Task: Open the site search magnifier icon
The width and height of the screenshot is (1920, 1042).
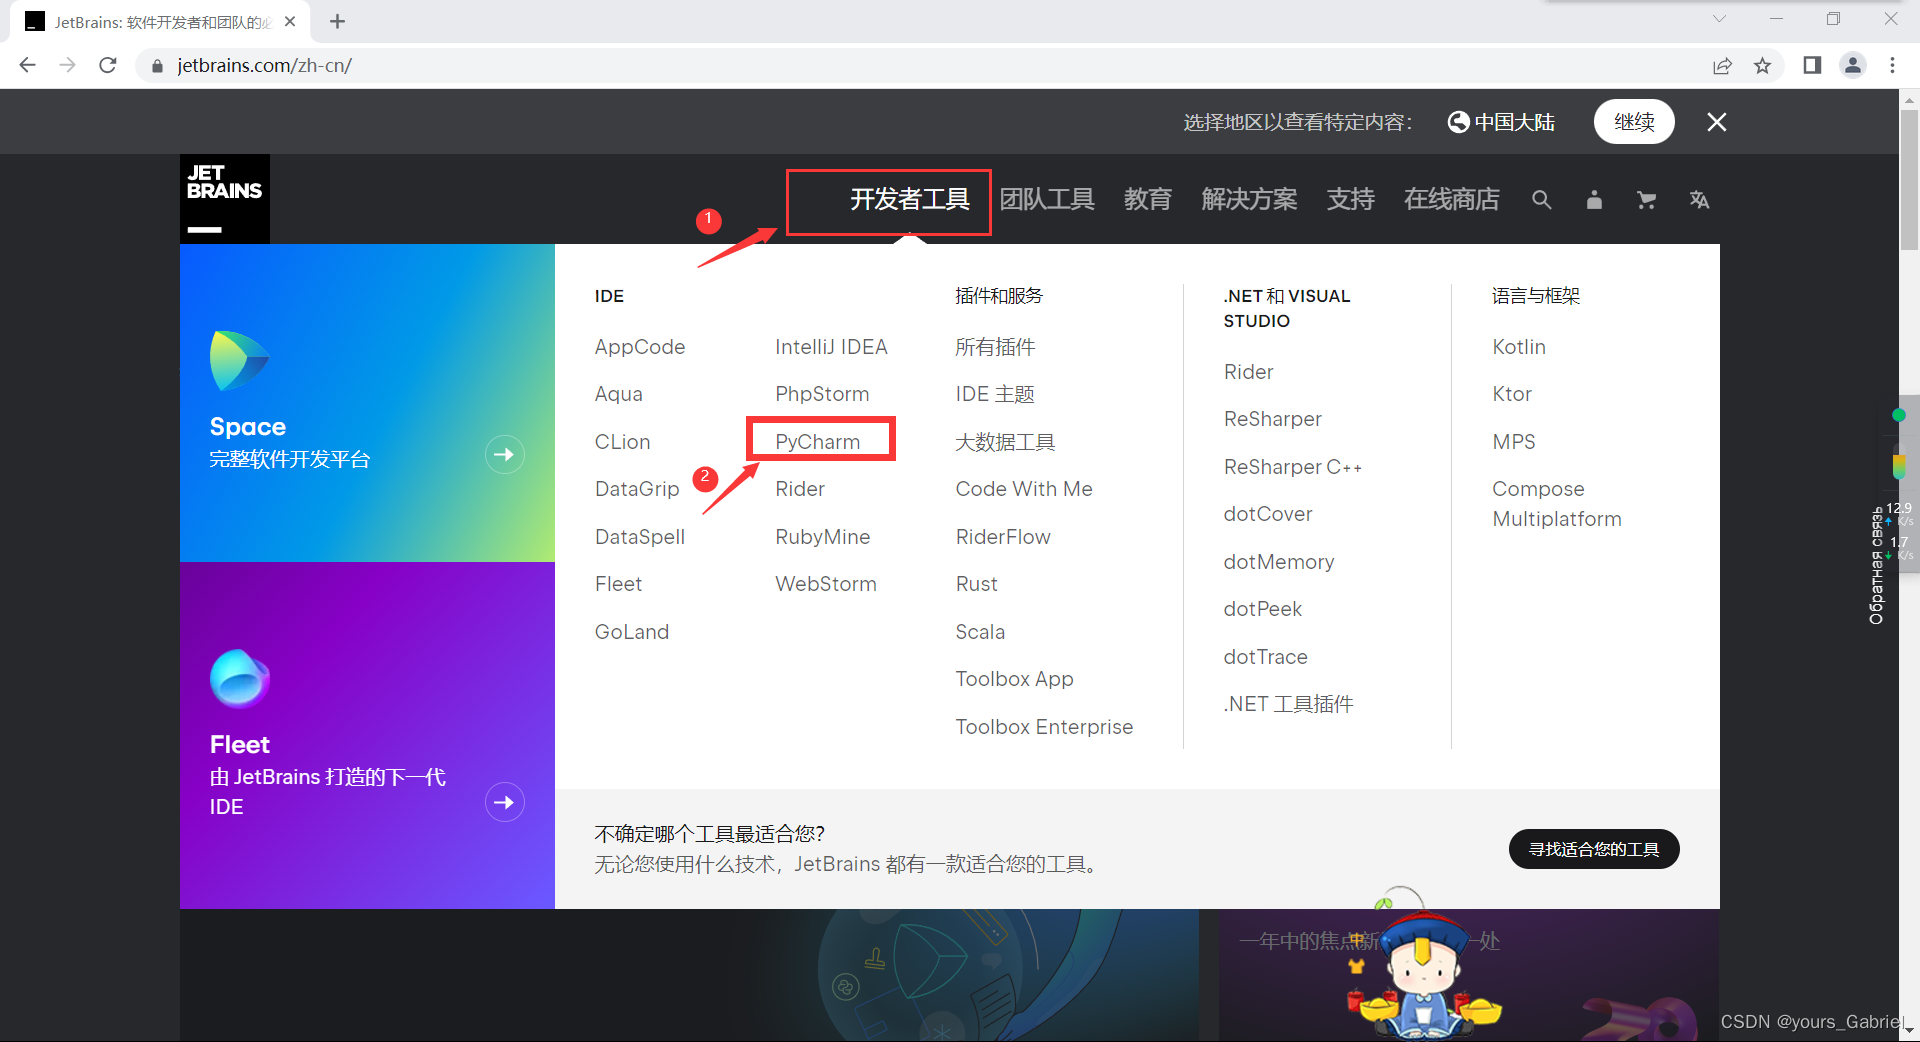Action: pos(1542,200)
